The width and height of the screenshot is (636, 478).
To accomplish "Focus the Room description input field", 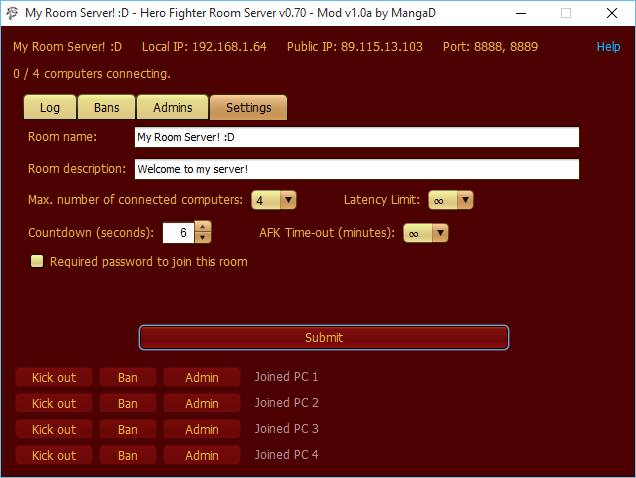I will [356, 169].
